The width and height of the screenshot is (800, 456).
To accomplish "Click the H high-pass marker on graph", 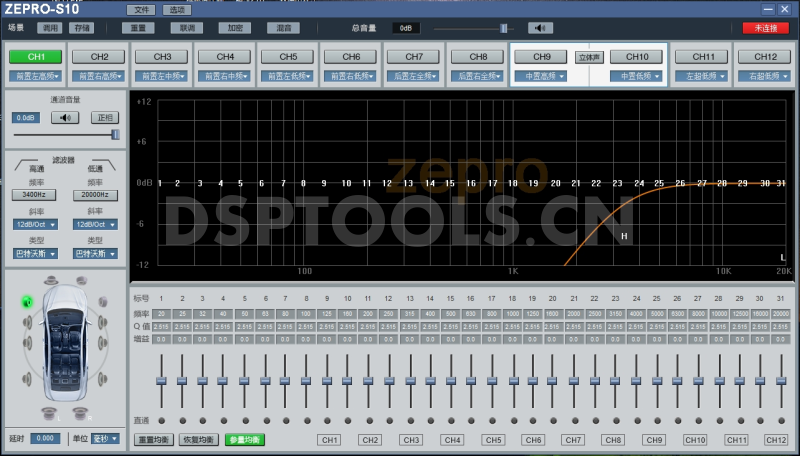I will click(x=624, y=236).
